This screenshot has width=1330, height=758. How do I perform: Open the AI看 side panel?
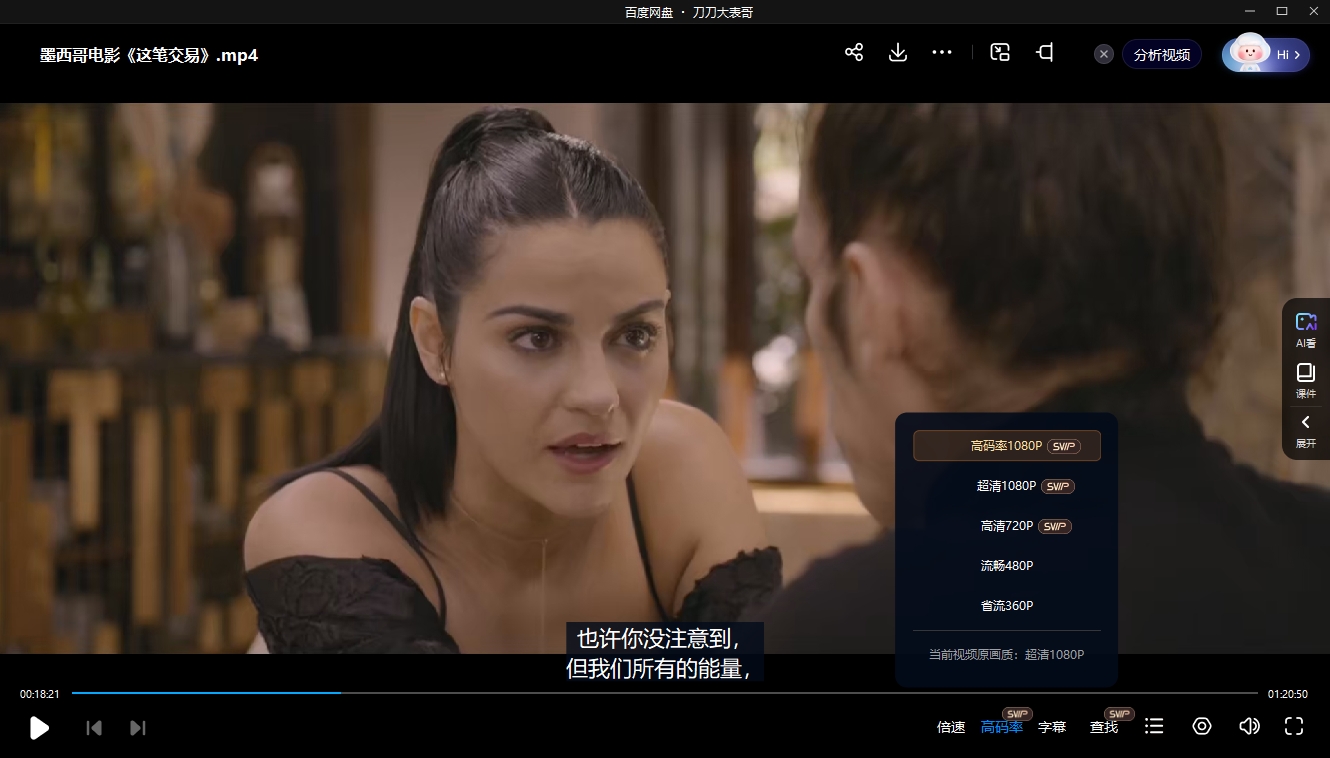1306,329
